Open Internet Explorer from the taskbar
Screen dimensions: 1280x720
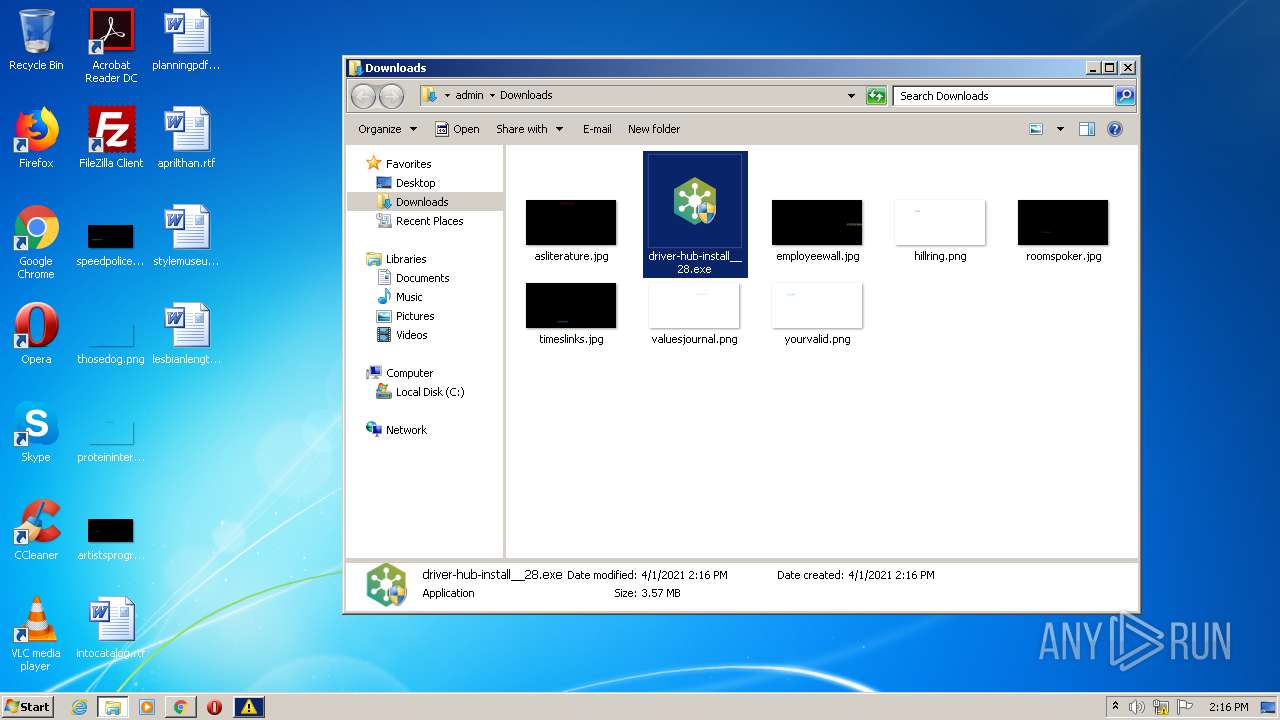pyautogui.click(x=79, y=707)
